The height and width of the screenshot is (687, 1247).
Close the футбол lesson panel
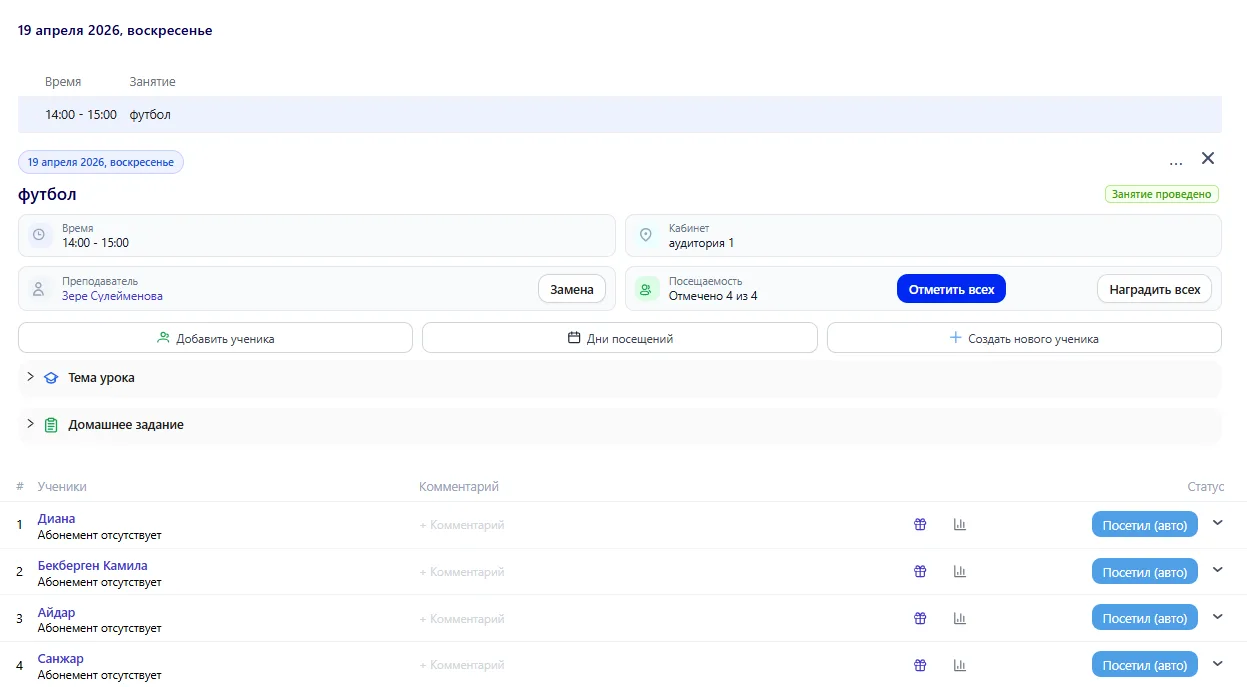tap(1207, 158)
